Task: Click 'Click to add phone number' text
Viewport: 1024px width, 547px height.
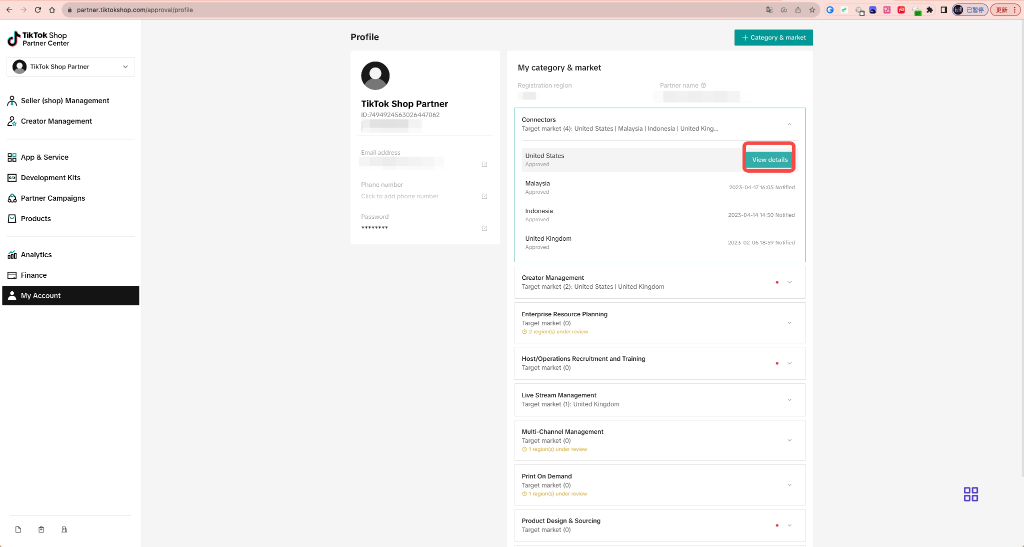Action: pos(400,196)
